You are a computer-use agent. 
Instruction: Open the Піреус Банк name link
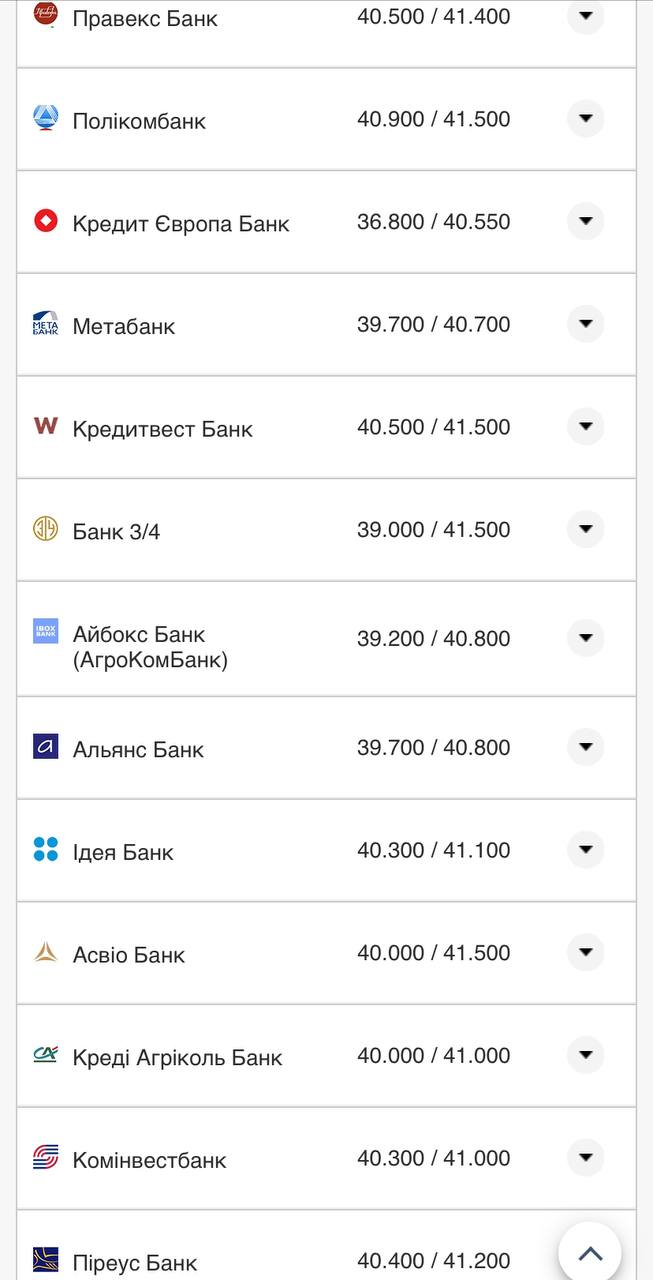(x=135, y=1263)
